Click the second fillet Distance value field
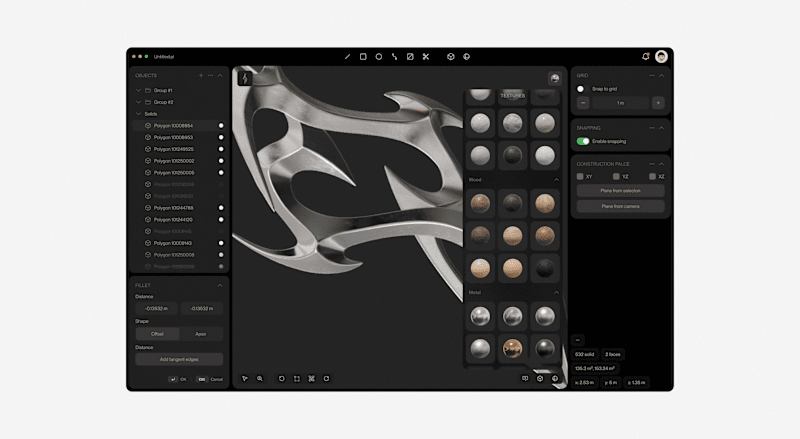Screen dimensions: 800x439 tap(202, 308)
